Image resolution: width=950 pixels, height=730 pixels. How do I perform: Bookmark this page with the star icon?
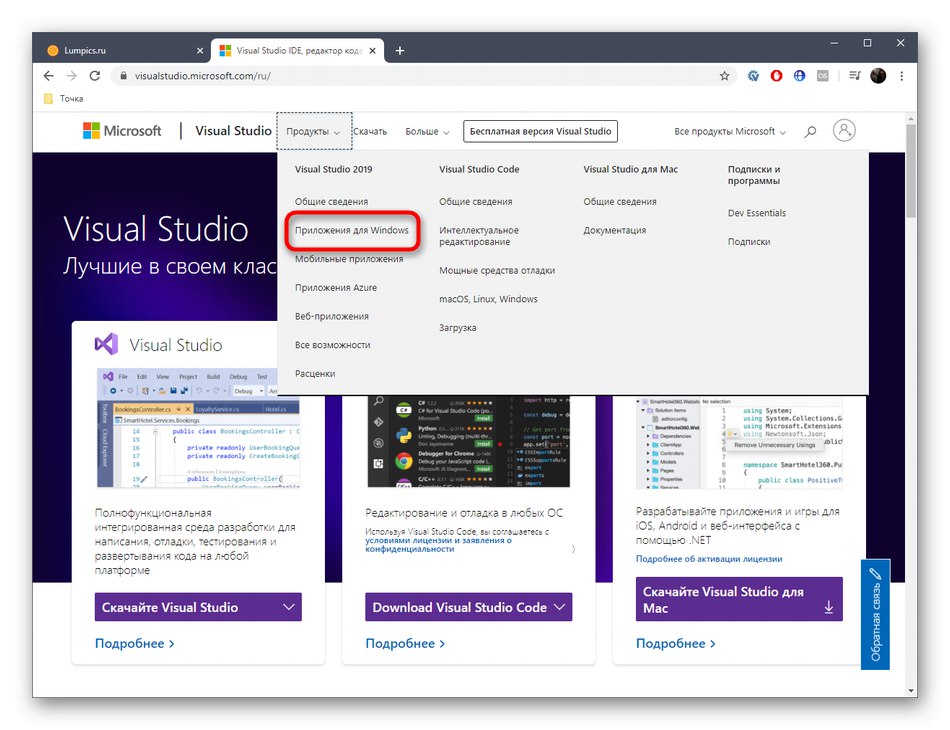coord(724,76)
